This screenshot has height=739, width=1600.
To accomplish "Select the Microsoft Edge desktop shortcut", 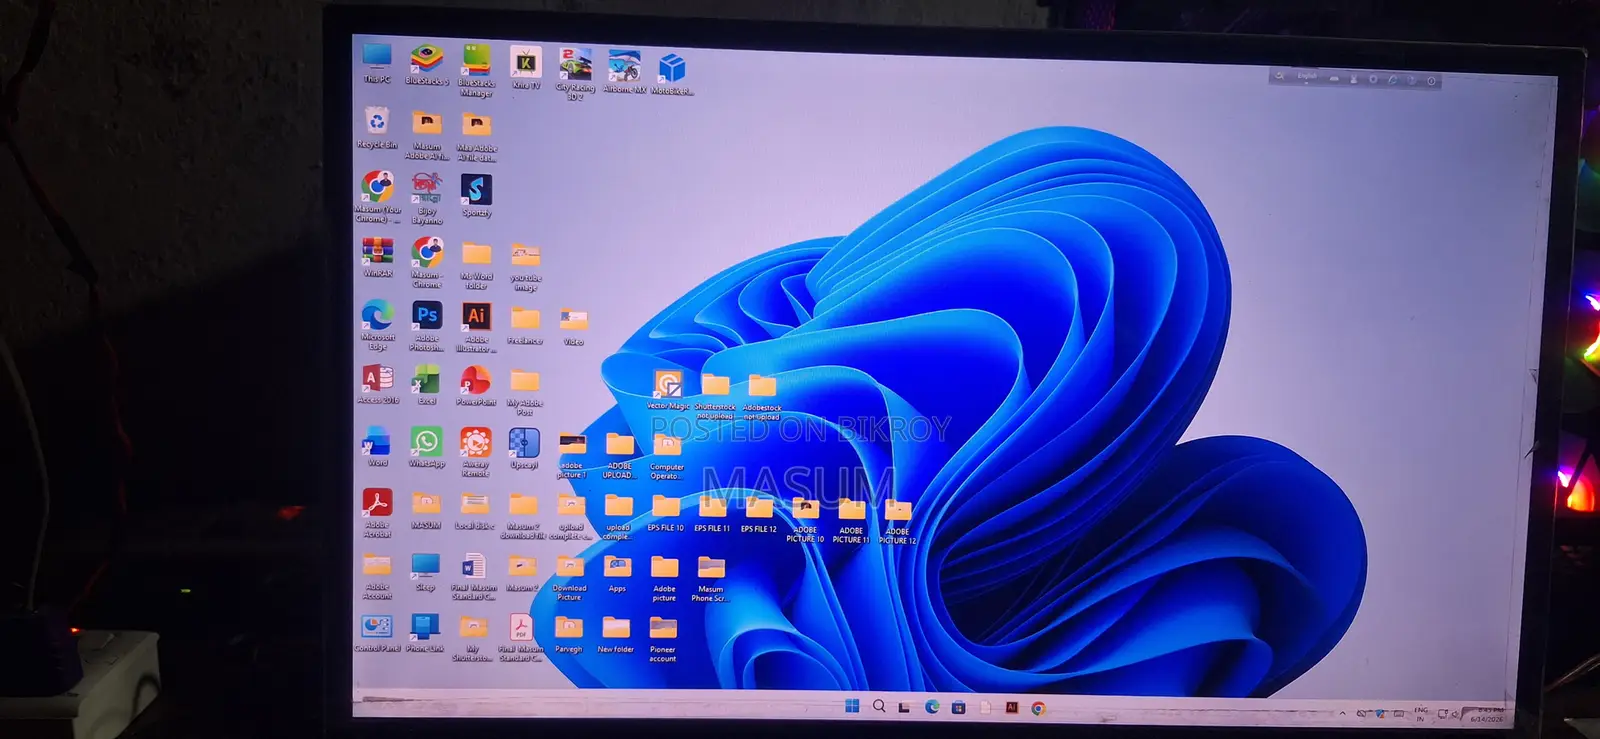I will click(x=377, y=325).
